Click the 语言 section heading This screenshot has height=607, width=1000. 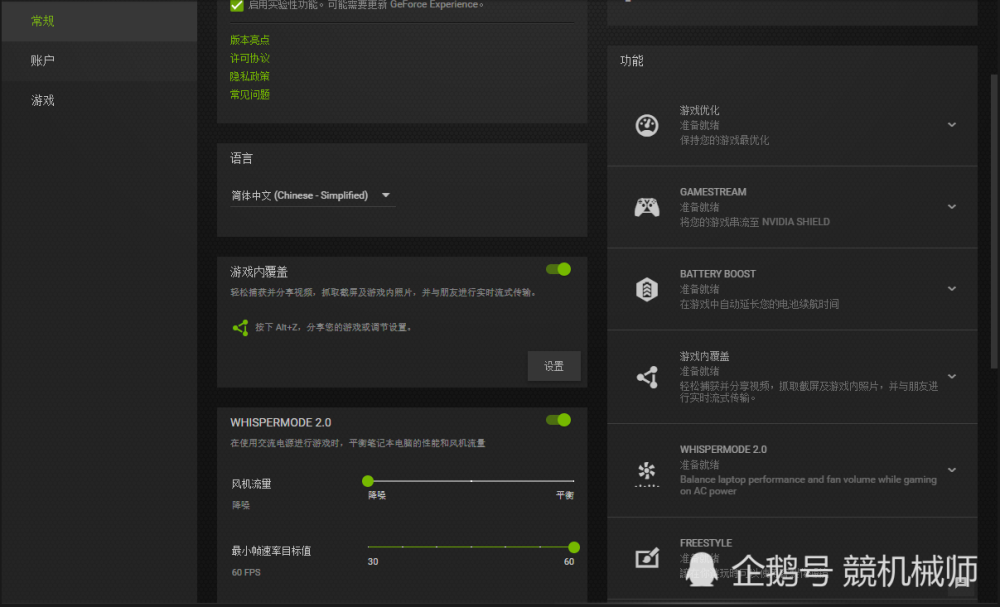[241, 159]
